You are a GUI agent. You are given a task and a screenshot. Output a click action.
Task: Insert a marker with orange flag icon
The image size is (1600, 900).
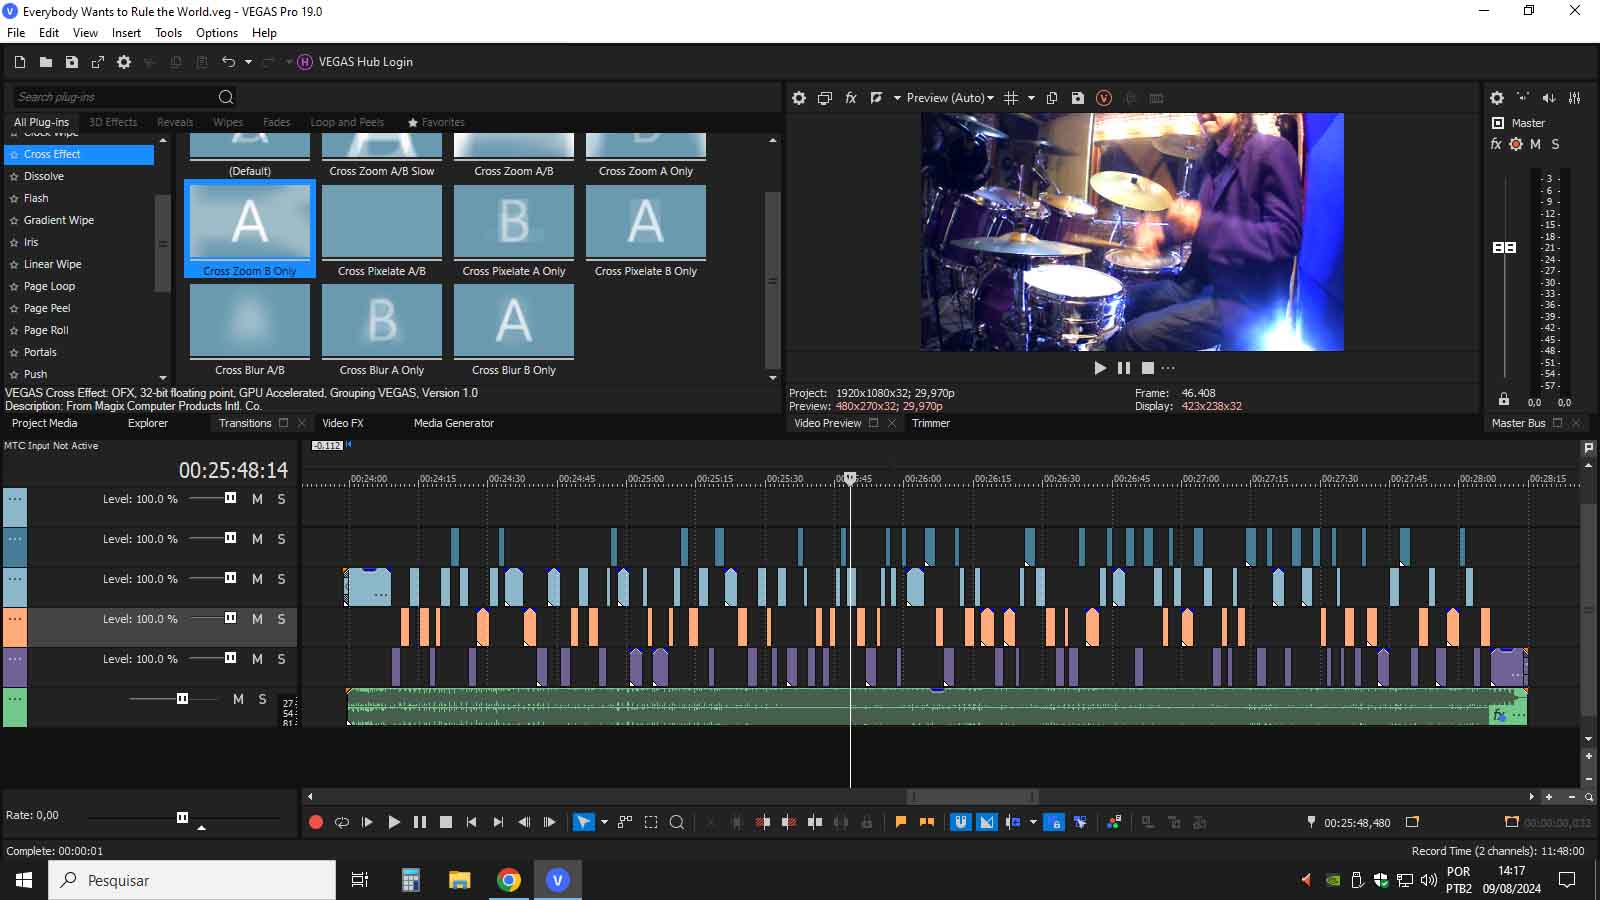[901, 822]
